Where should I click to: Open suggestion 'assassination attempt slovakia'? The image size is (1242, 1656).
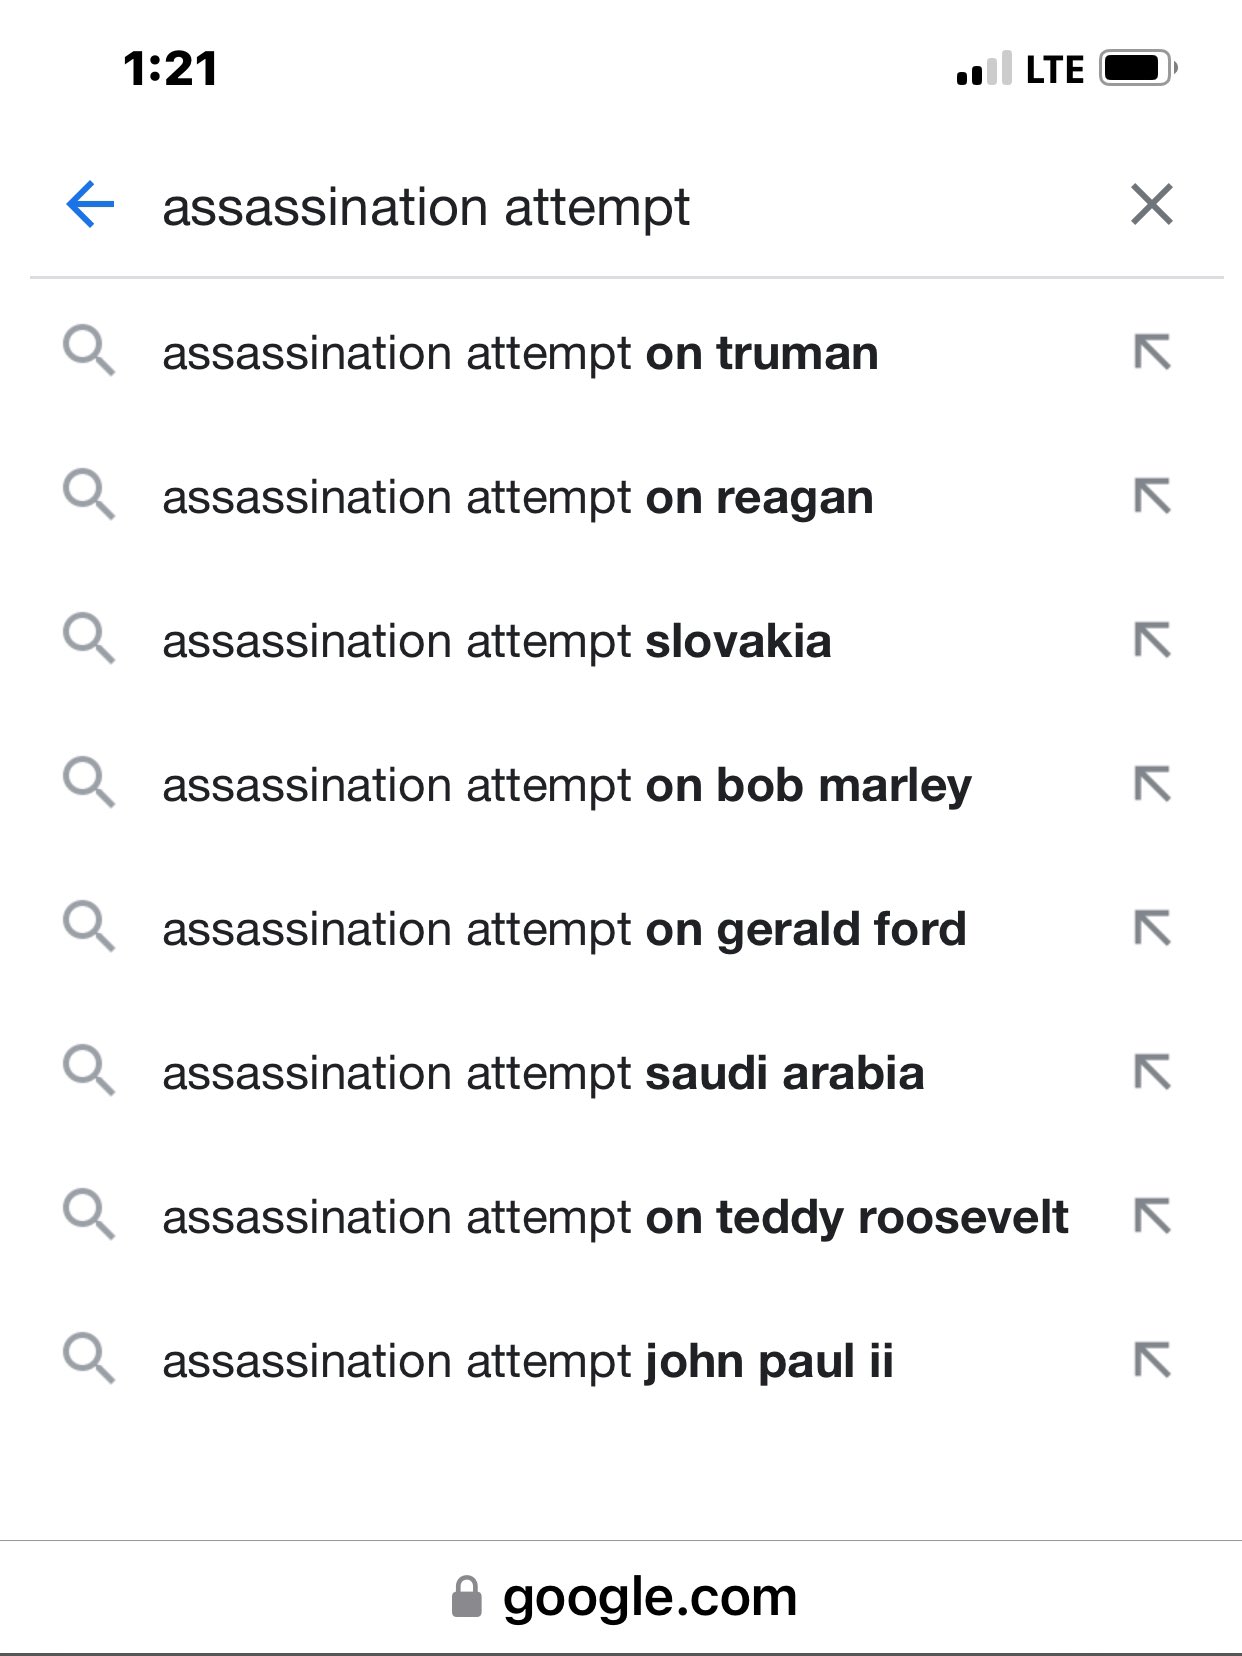click(496, 642)
